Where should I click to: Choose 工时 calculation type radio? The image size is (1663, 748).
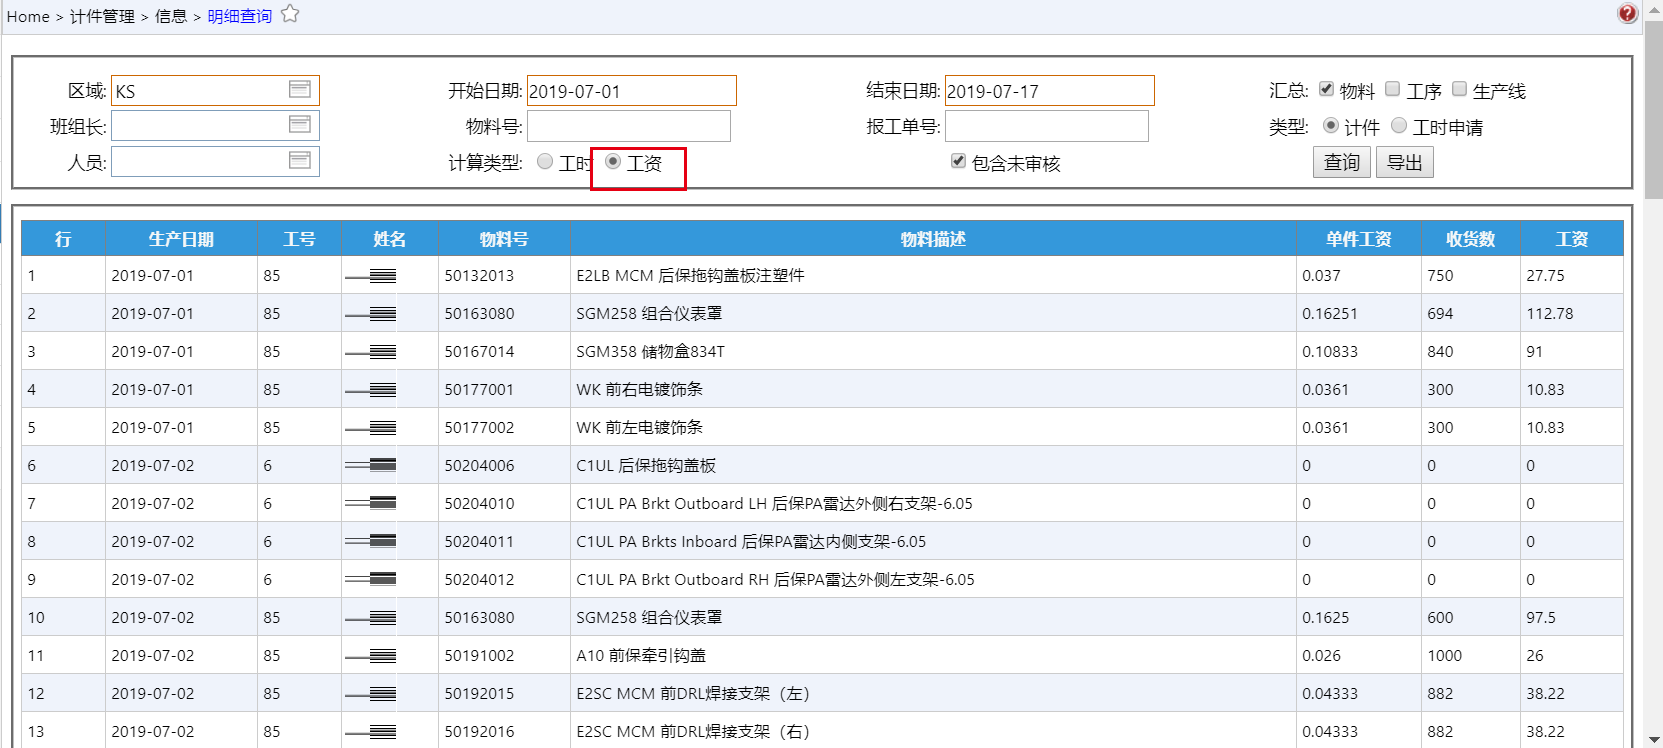(545, 161)
